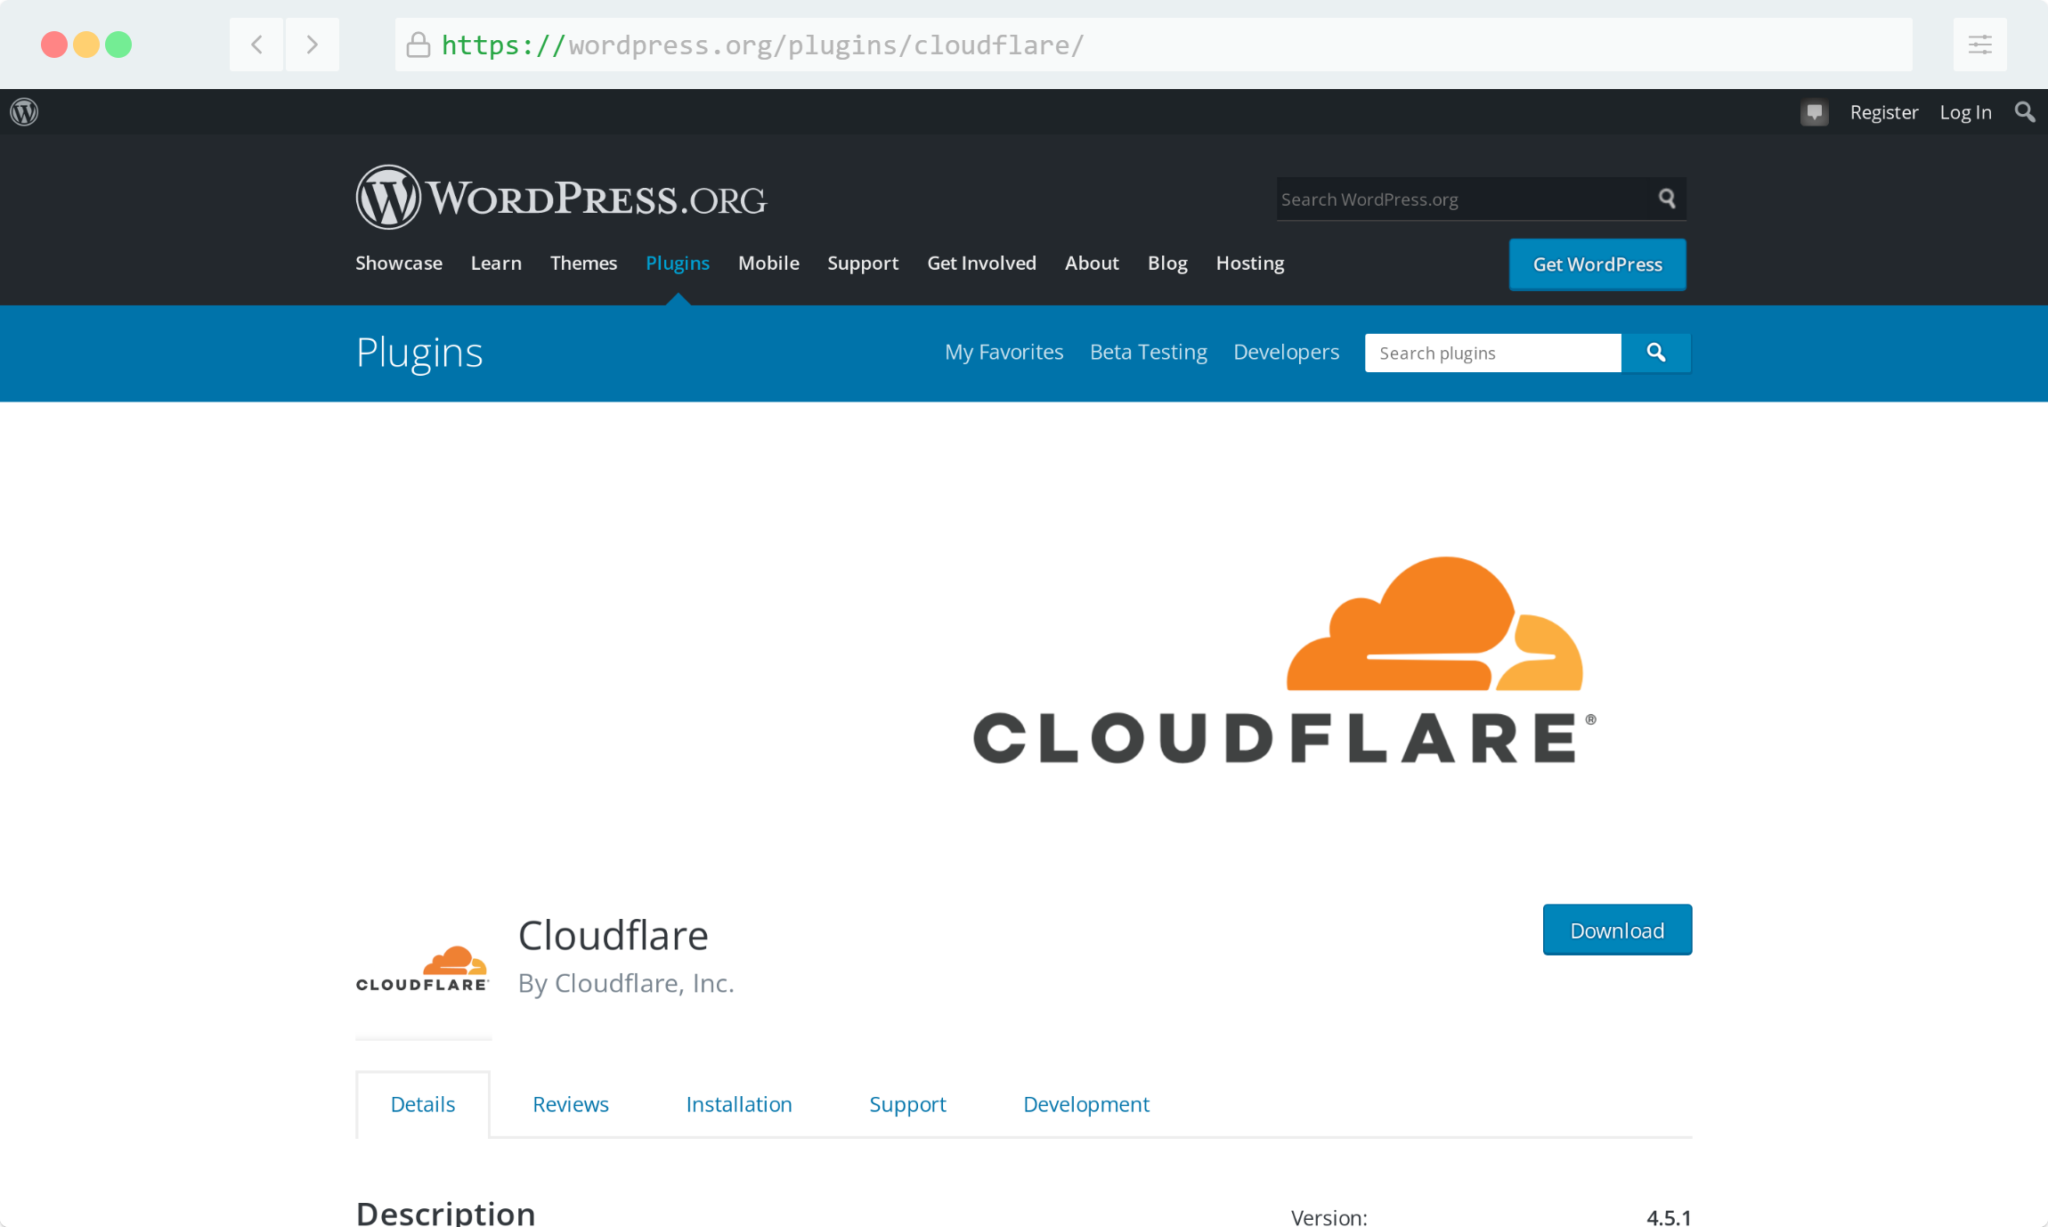Open the Support item in main navigation
Screen dimensions: 2048x1227
pyautogui.click(x=863, y=263)
